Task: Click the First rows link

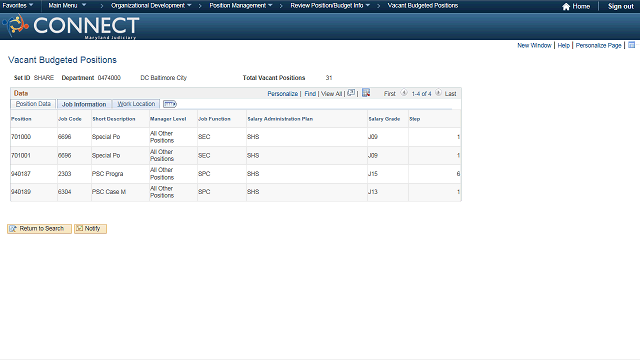Action: [x=389, y=93]
